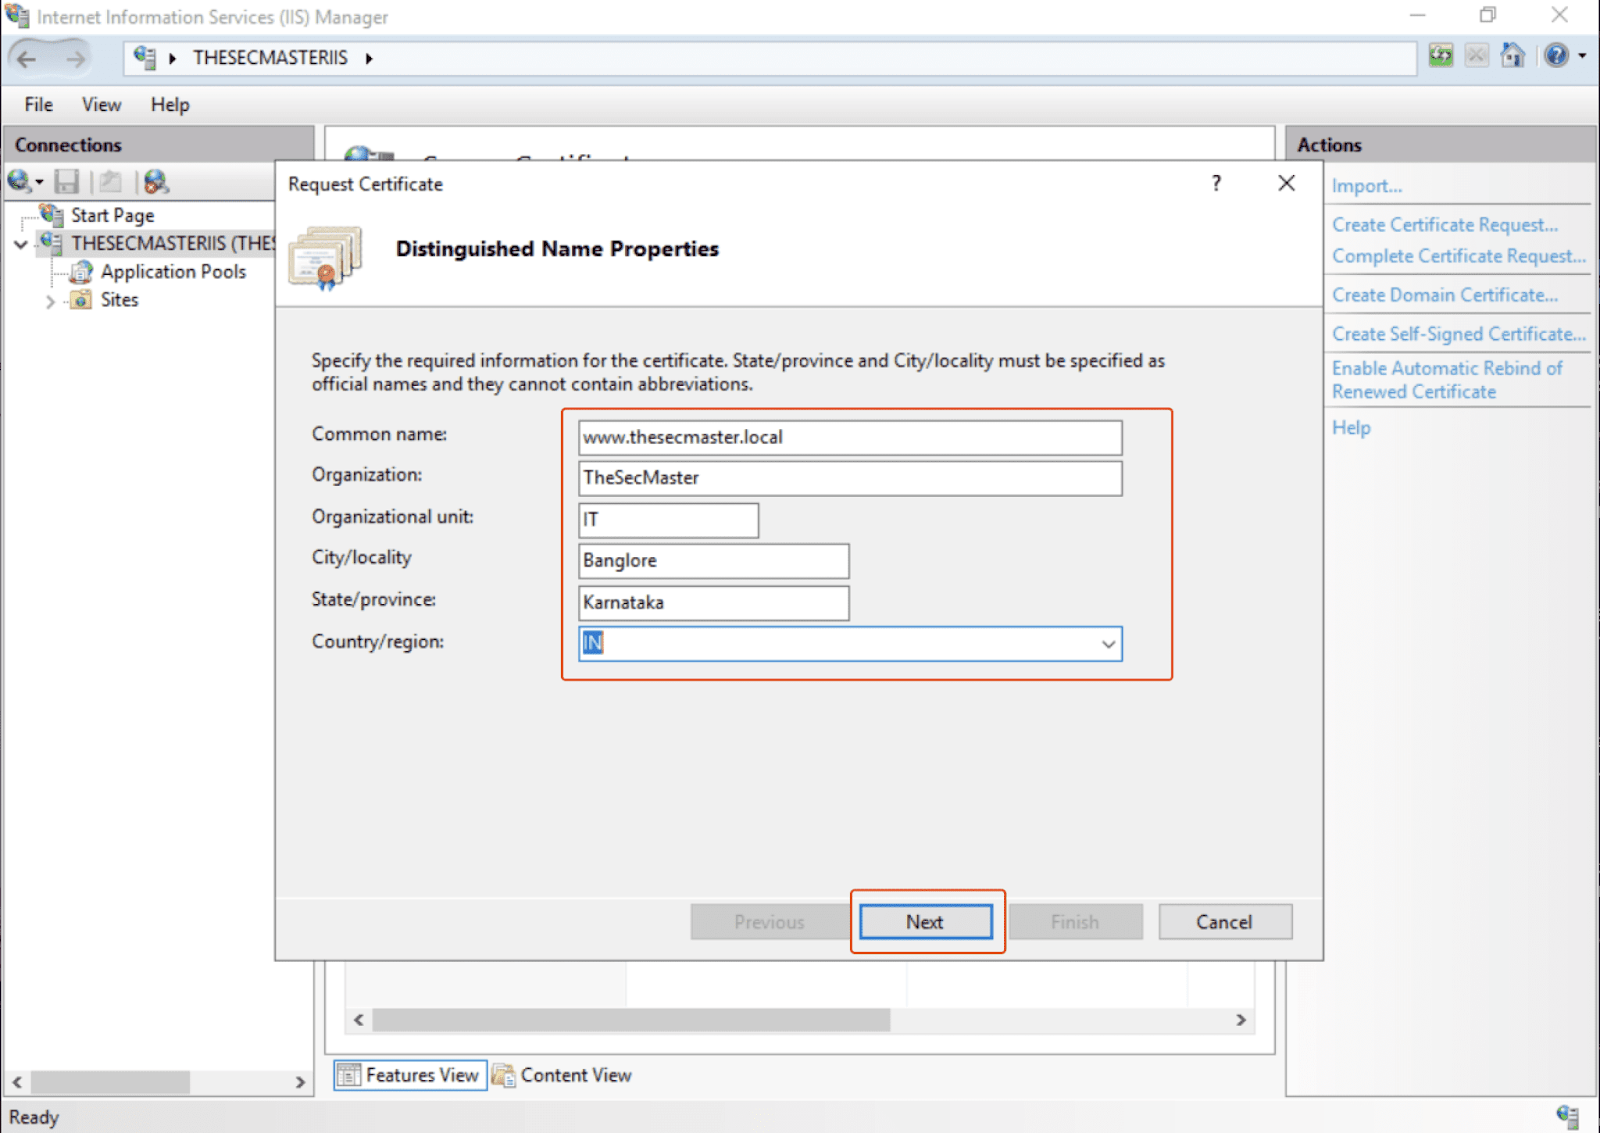Click the State/province field

pyautogui.click(x=714, y=603)
